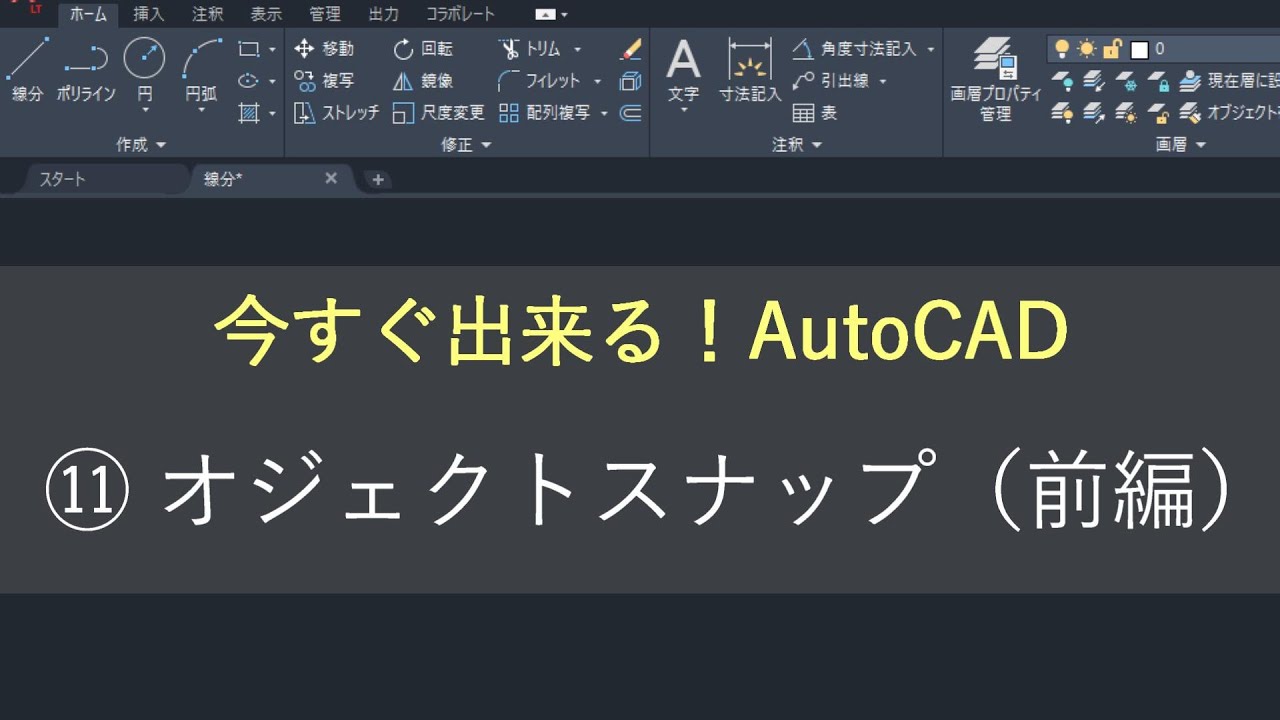The image size is (1280, 720).
Task: Activate the 複写 (Copy) command
Action: coord(325,81)
